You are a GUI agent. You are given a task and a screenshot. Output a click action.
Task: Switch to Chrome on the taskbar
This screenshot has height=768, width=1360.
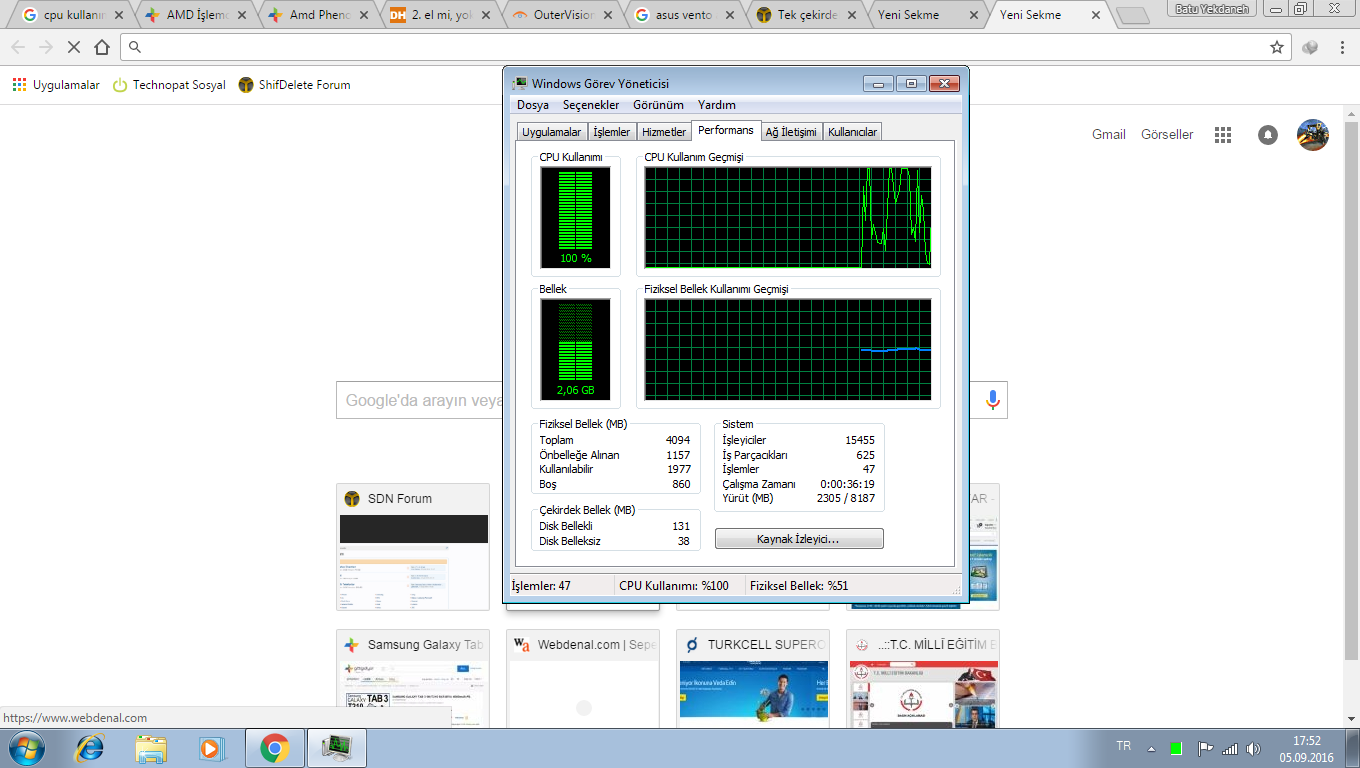tap(274, 747)
